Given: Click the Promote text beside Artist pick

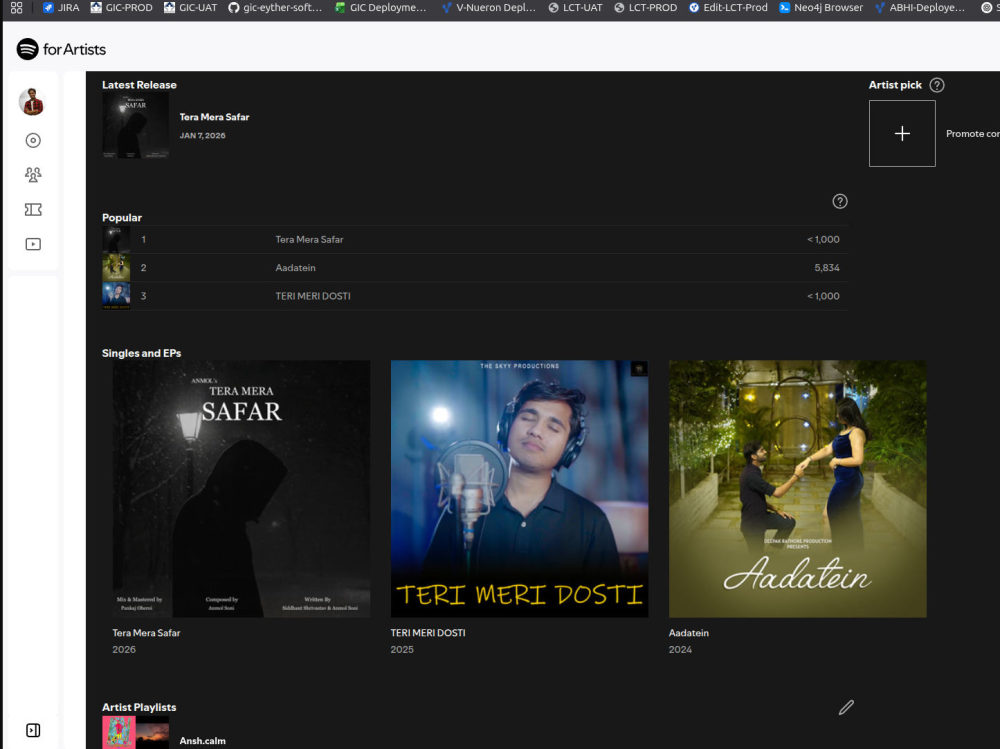Looking at the screenshot, I should (x=973, y=133).
